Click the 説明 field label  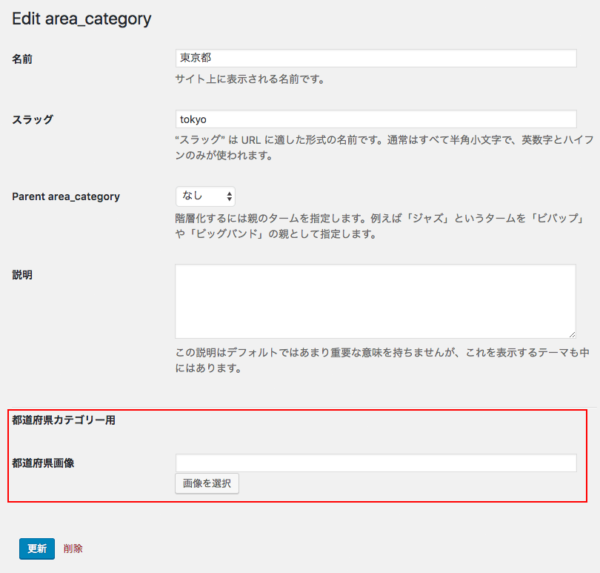coord(22,274)
